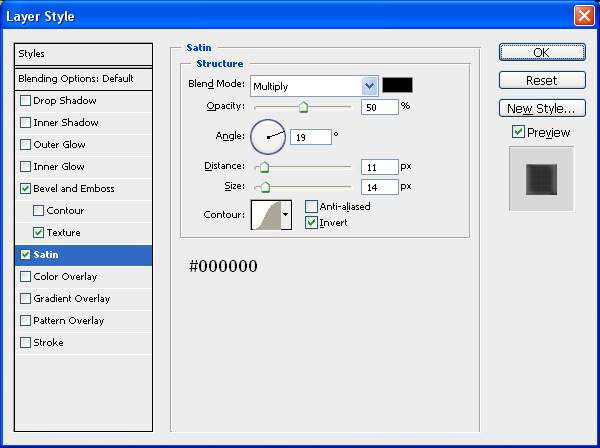Focus the Size value field
This screenshot has width=600, height=448.
(380, 187)
